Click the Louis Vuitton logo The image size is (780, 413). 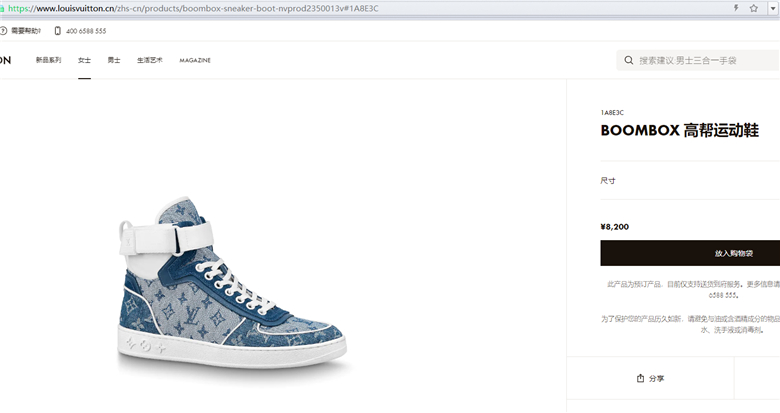tap(5, 60)
